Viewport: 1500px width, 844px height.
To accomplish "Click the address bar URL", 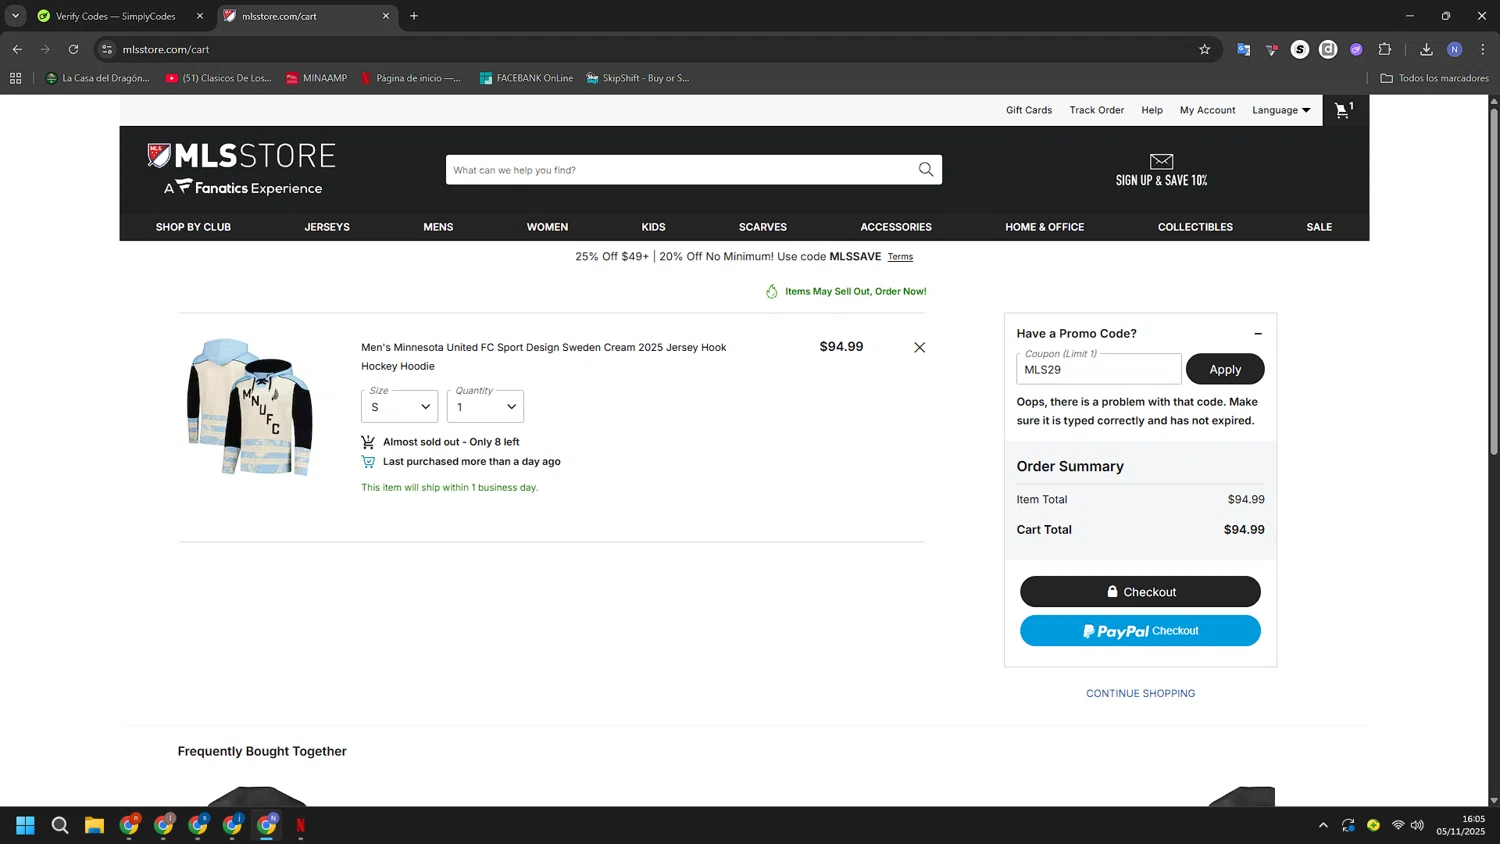I will click(166, 49).
